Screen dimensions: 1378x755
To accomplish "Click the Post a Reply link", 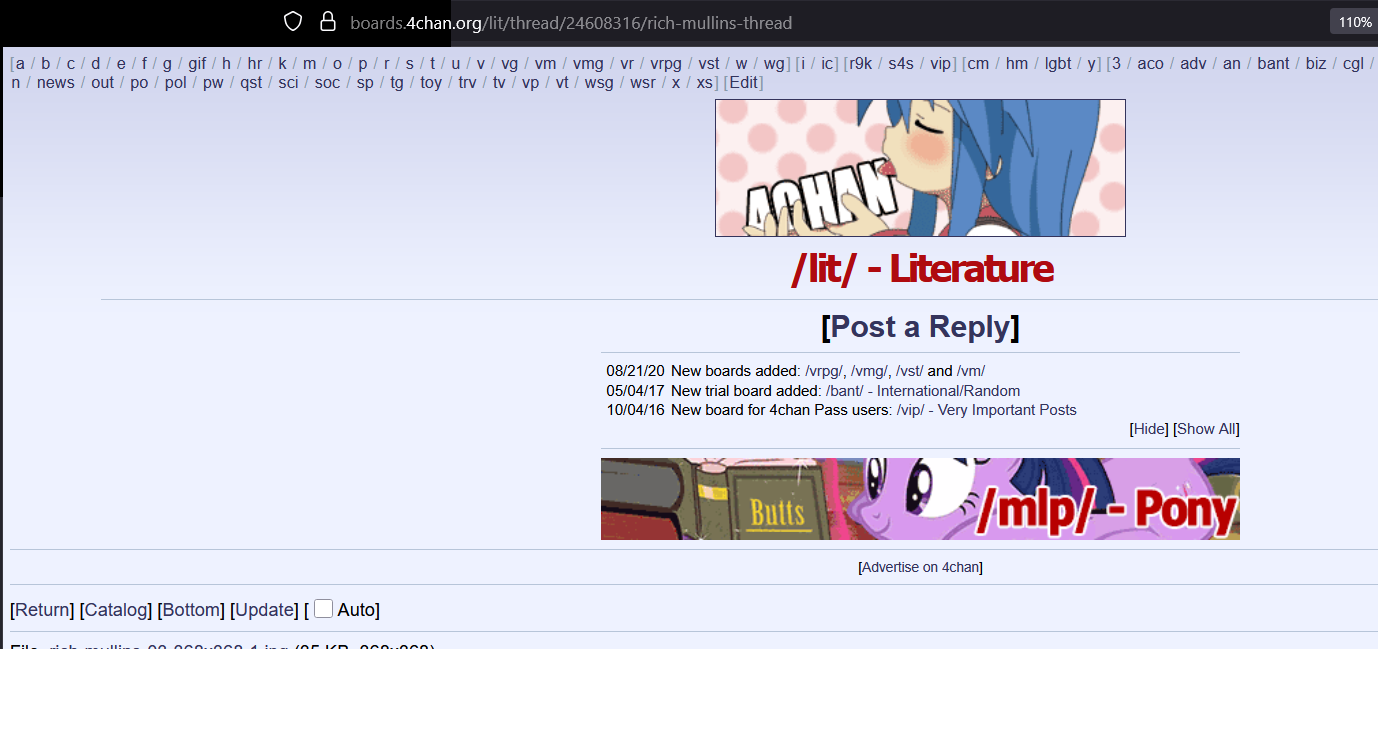I will pyautogui.click(x=920, y=327).
